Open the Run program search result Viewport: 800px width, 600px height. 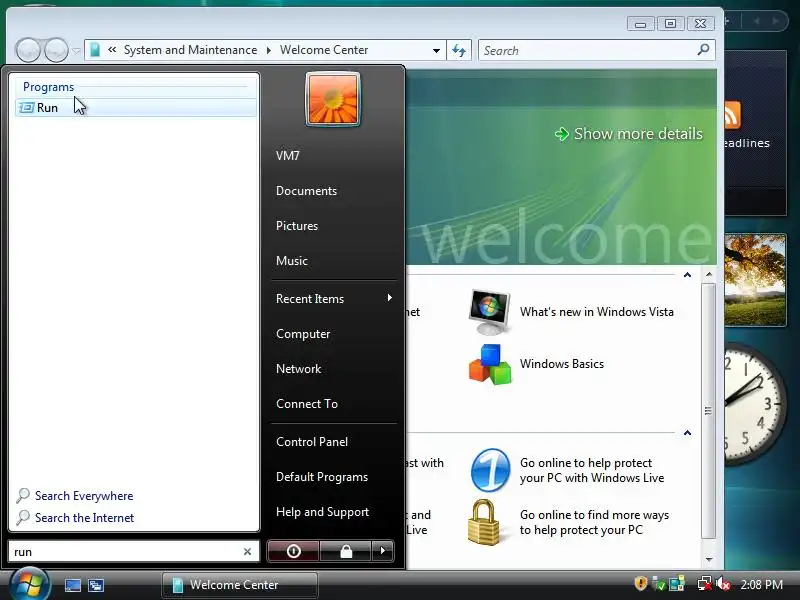pyautogui.click(x=136, y=108)
